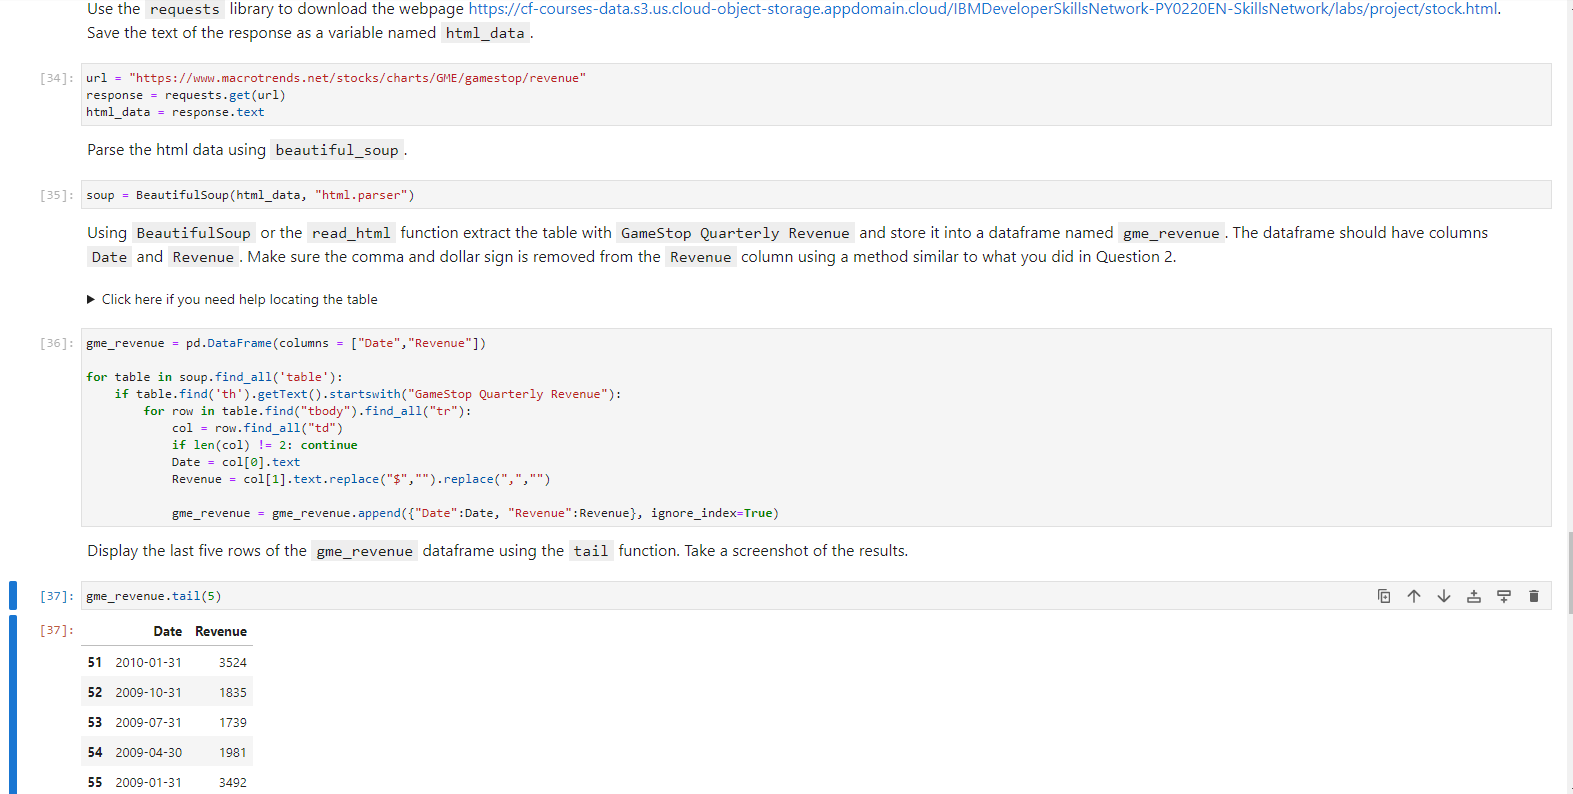The width and height of the screenshot is (1573, 794).
Task: Click row index 53 in output table
Action: click(95, 722)
